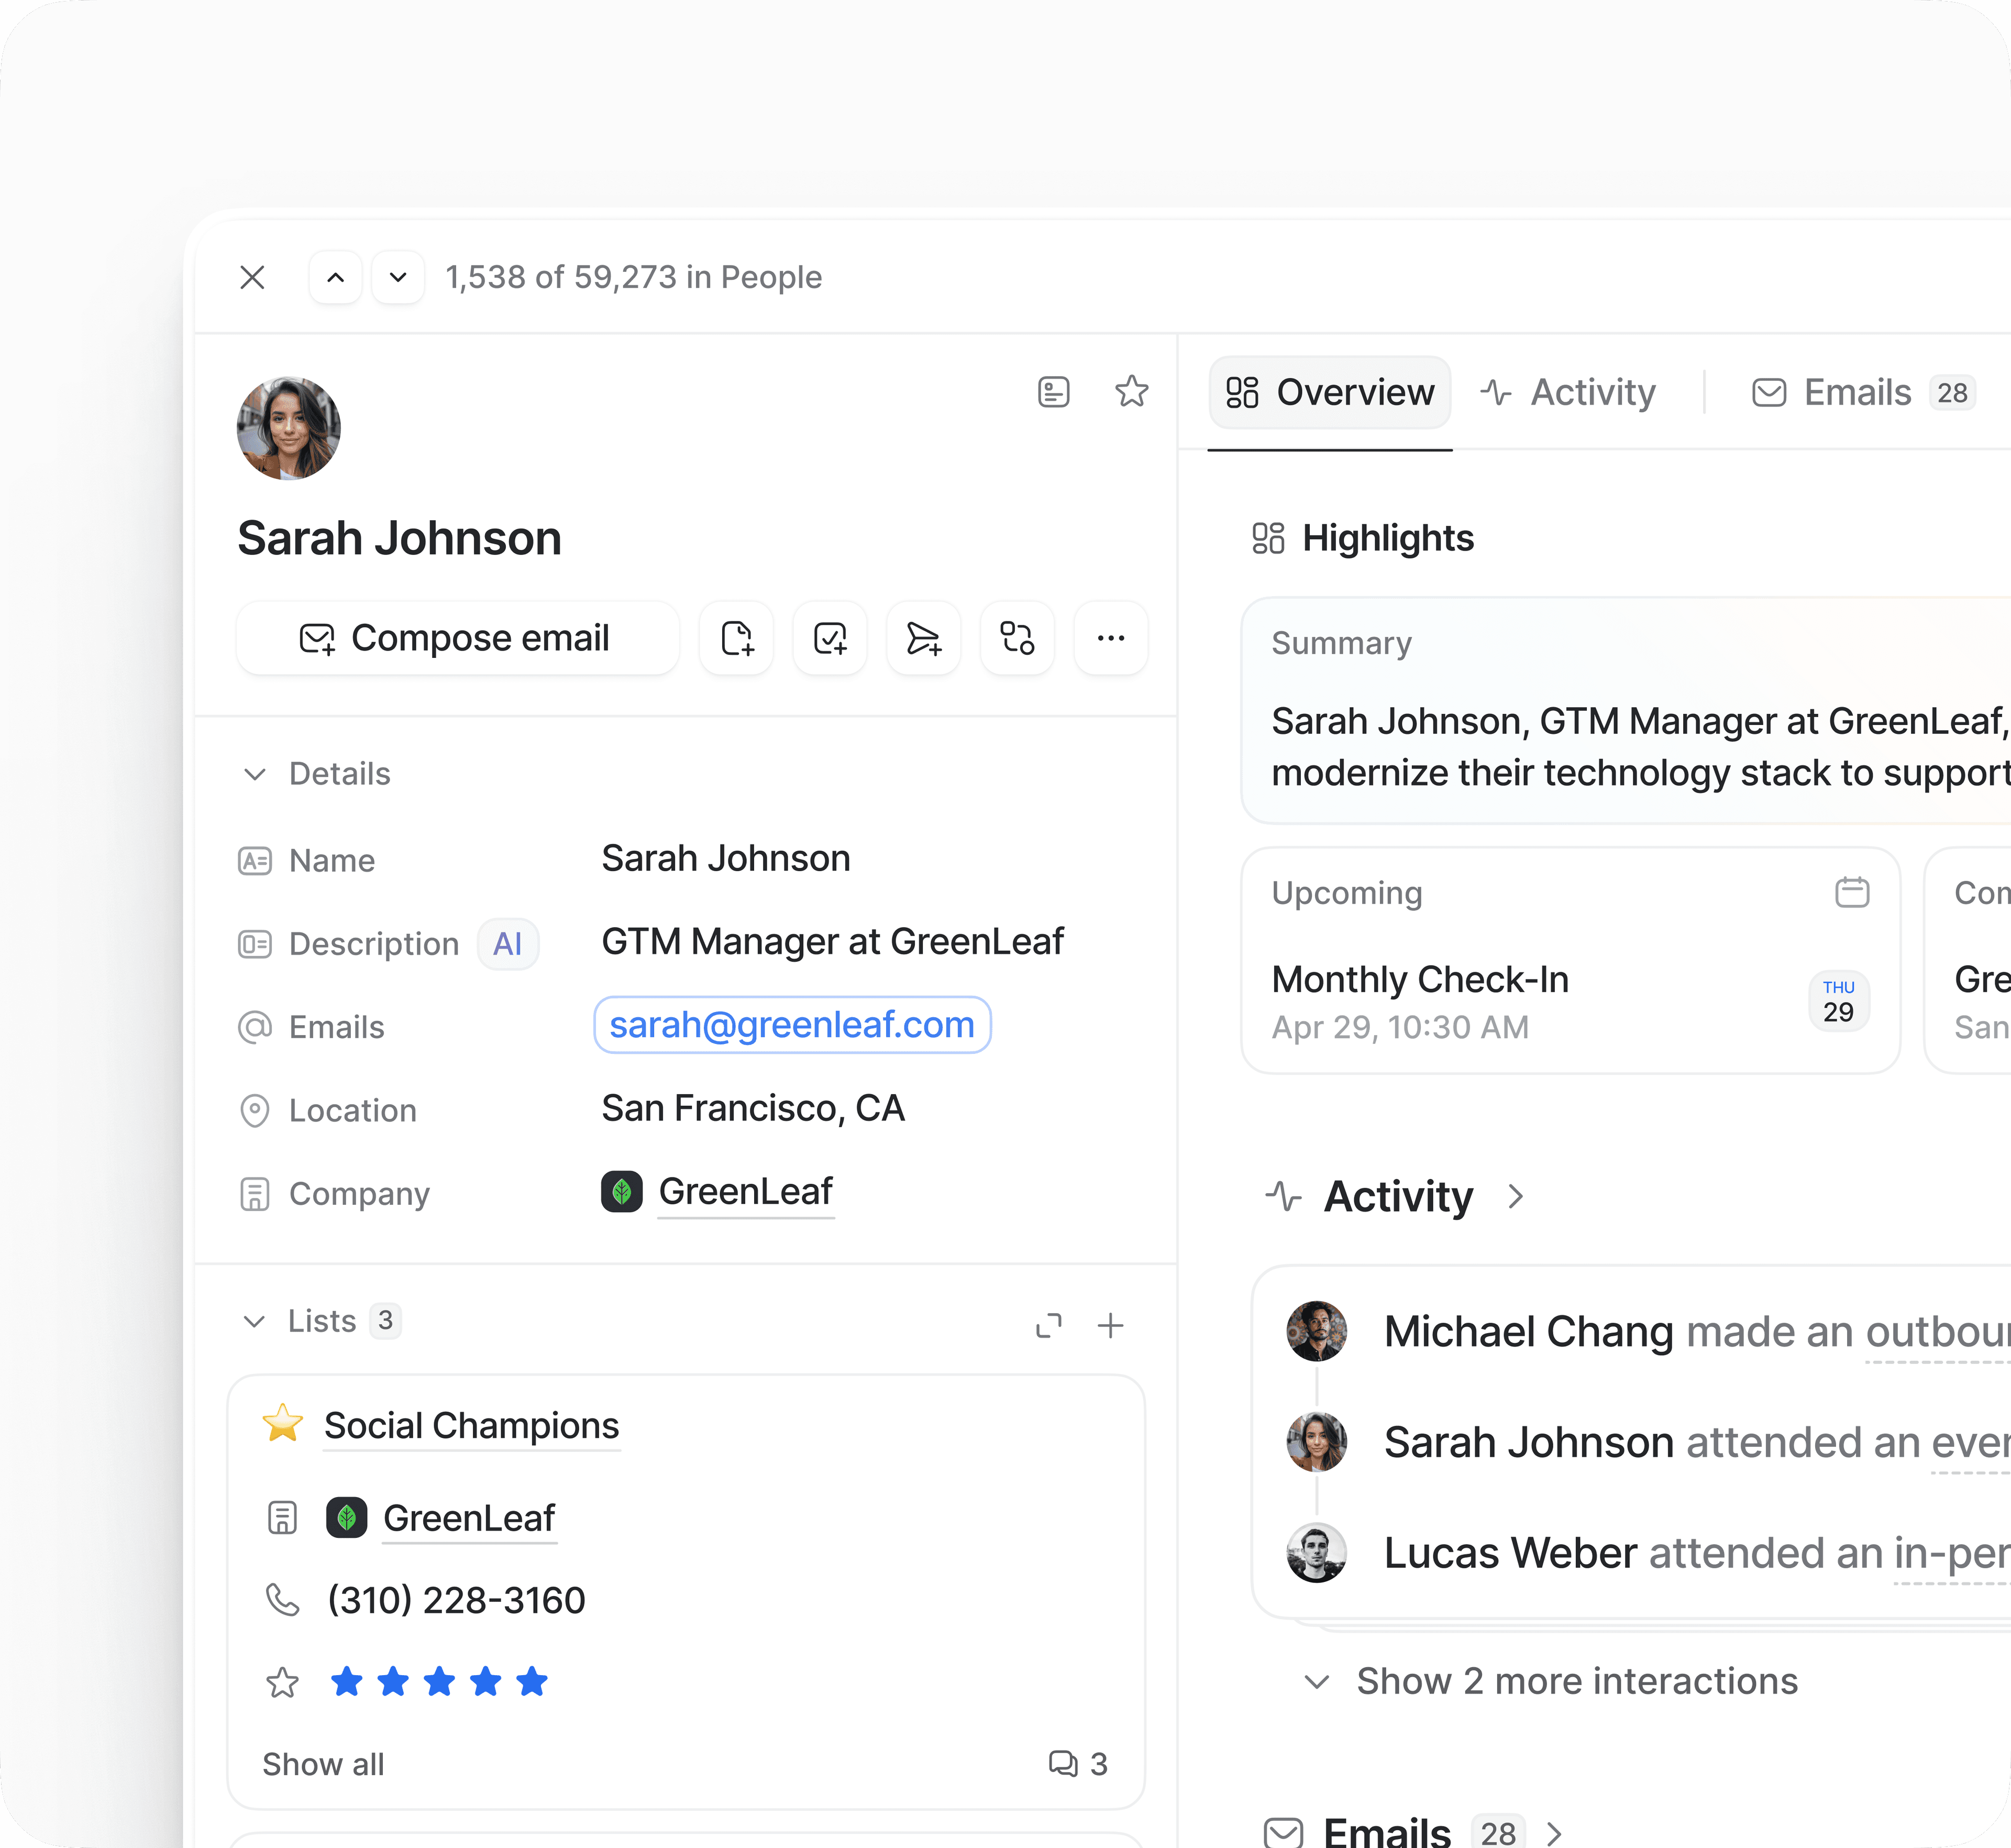Go to the next record with the down arrow
Image resolution: width=2011 pixels, height=1848 pixels.
398,277
